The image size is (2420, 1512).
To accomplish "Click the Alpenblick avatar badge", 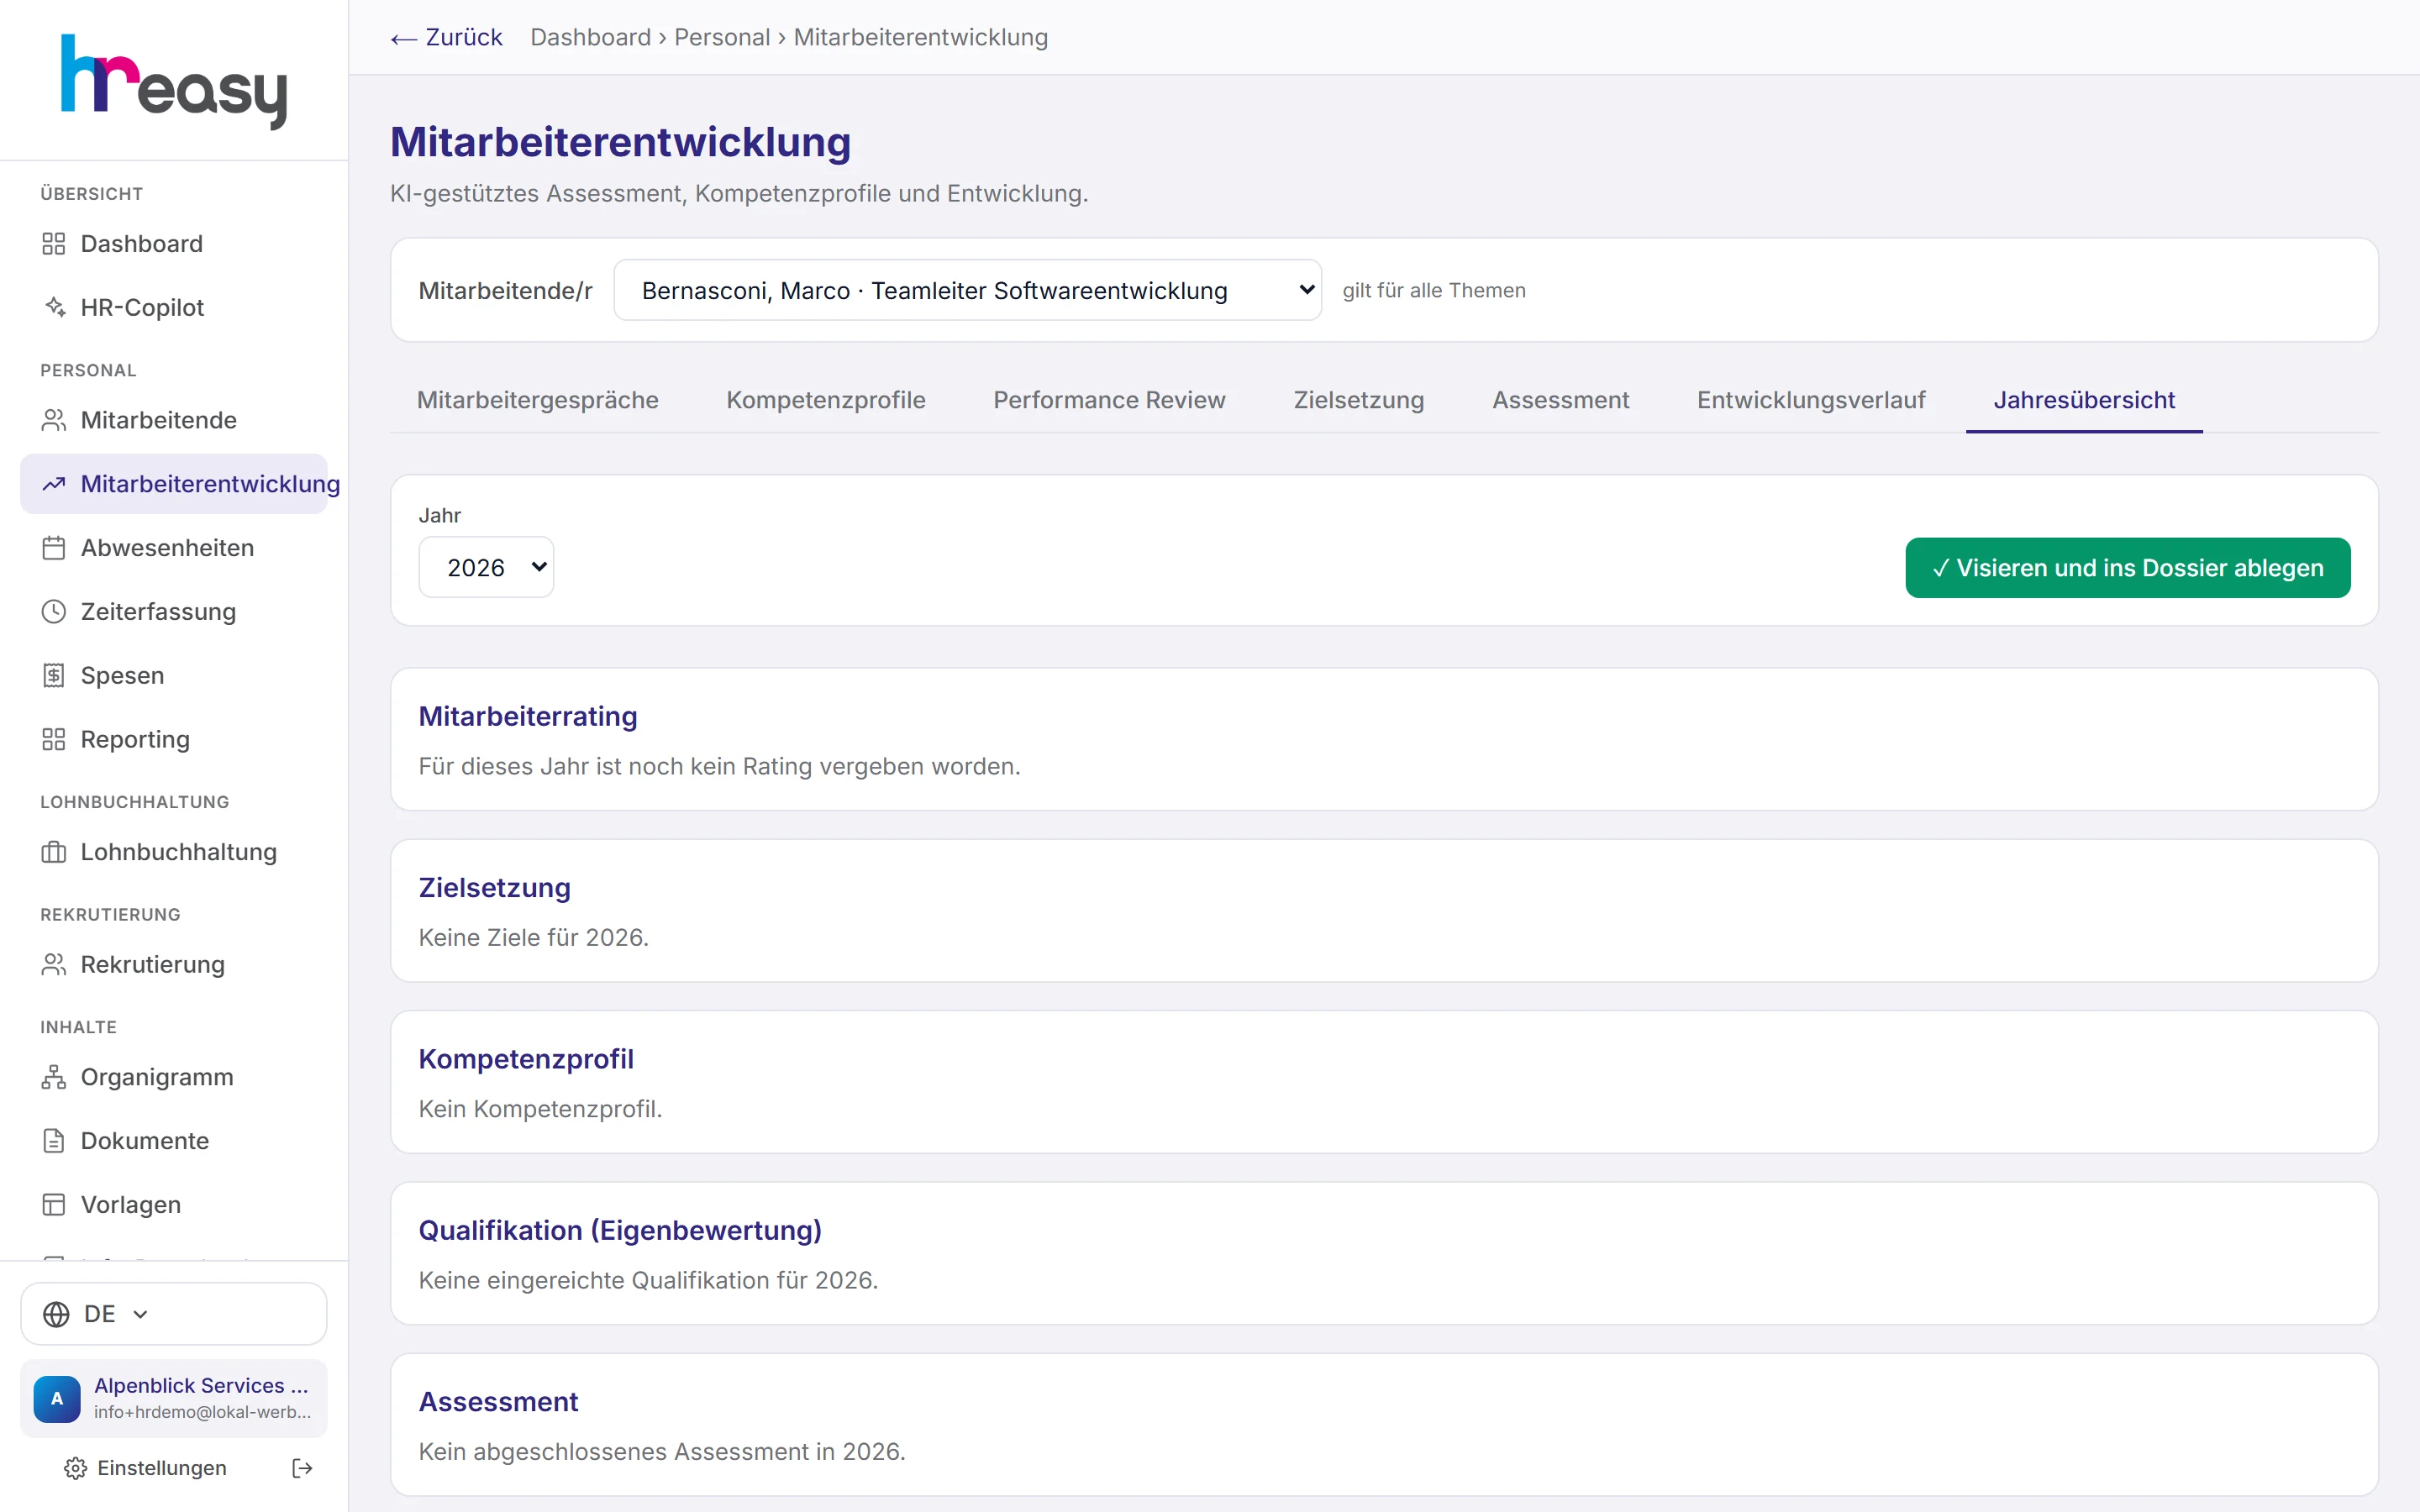I will pos(57,1398).
